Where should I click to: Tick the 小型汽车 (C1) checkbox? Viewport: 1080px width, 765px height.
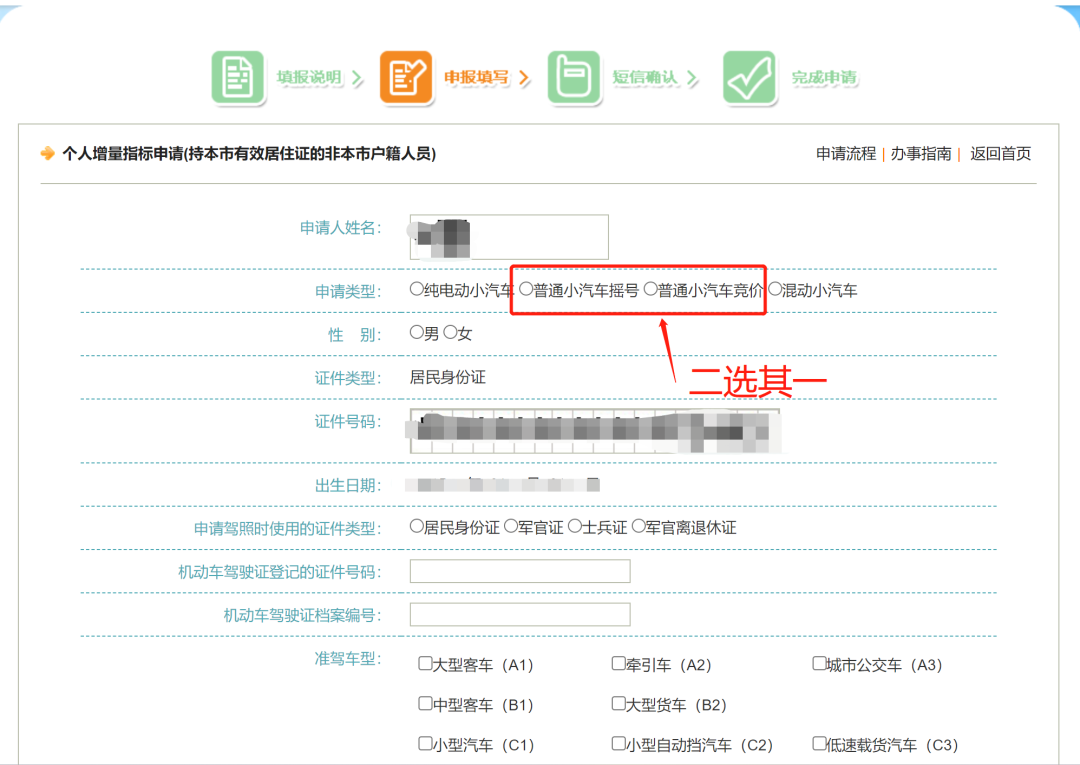click(x=425, y=744)
